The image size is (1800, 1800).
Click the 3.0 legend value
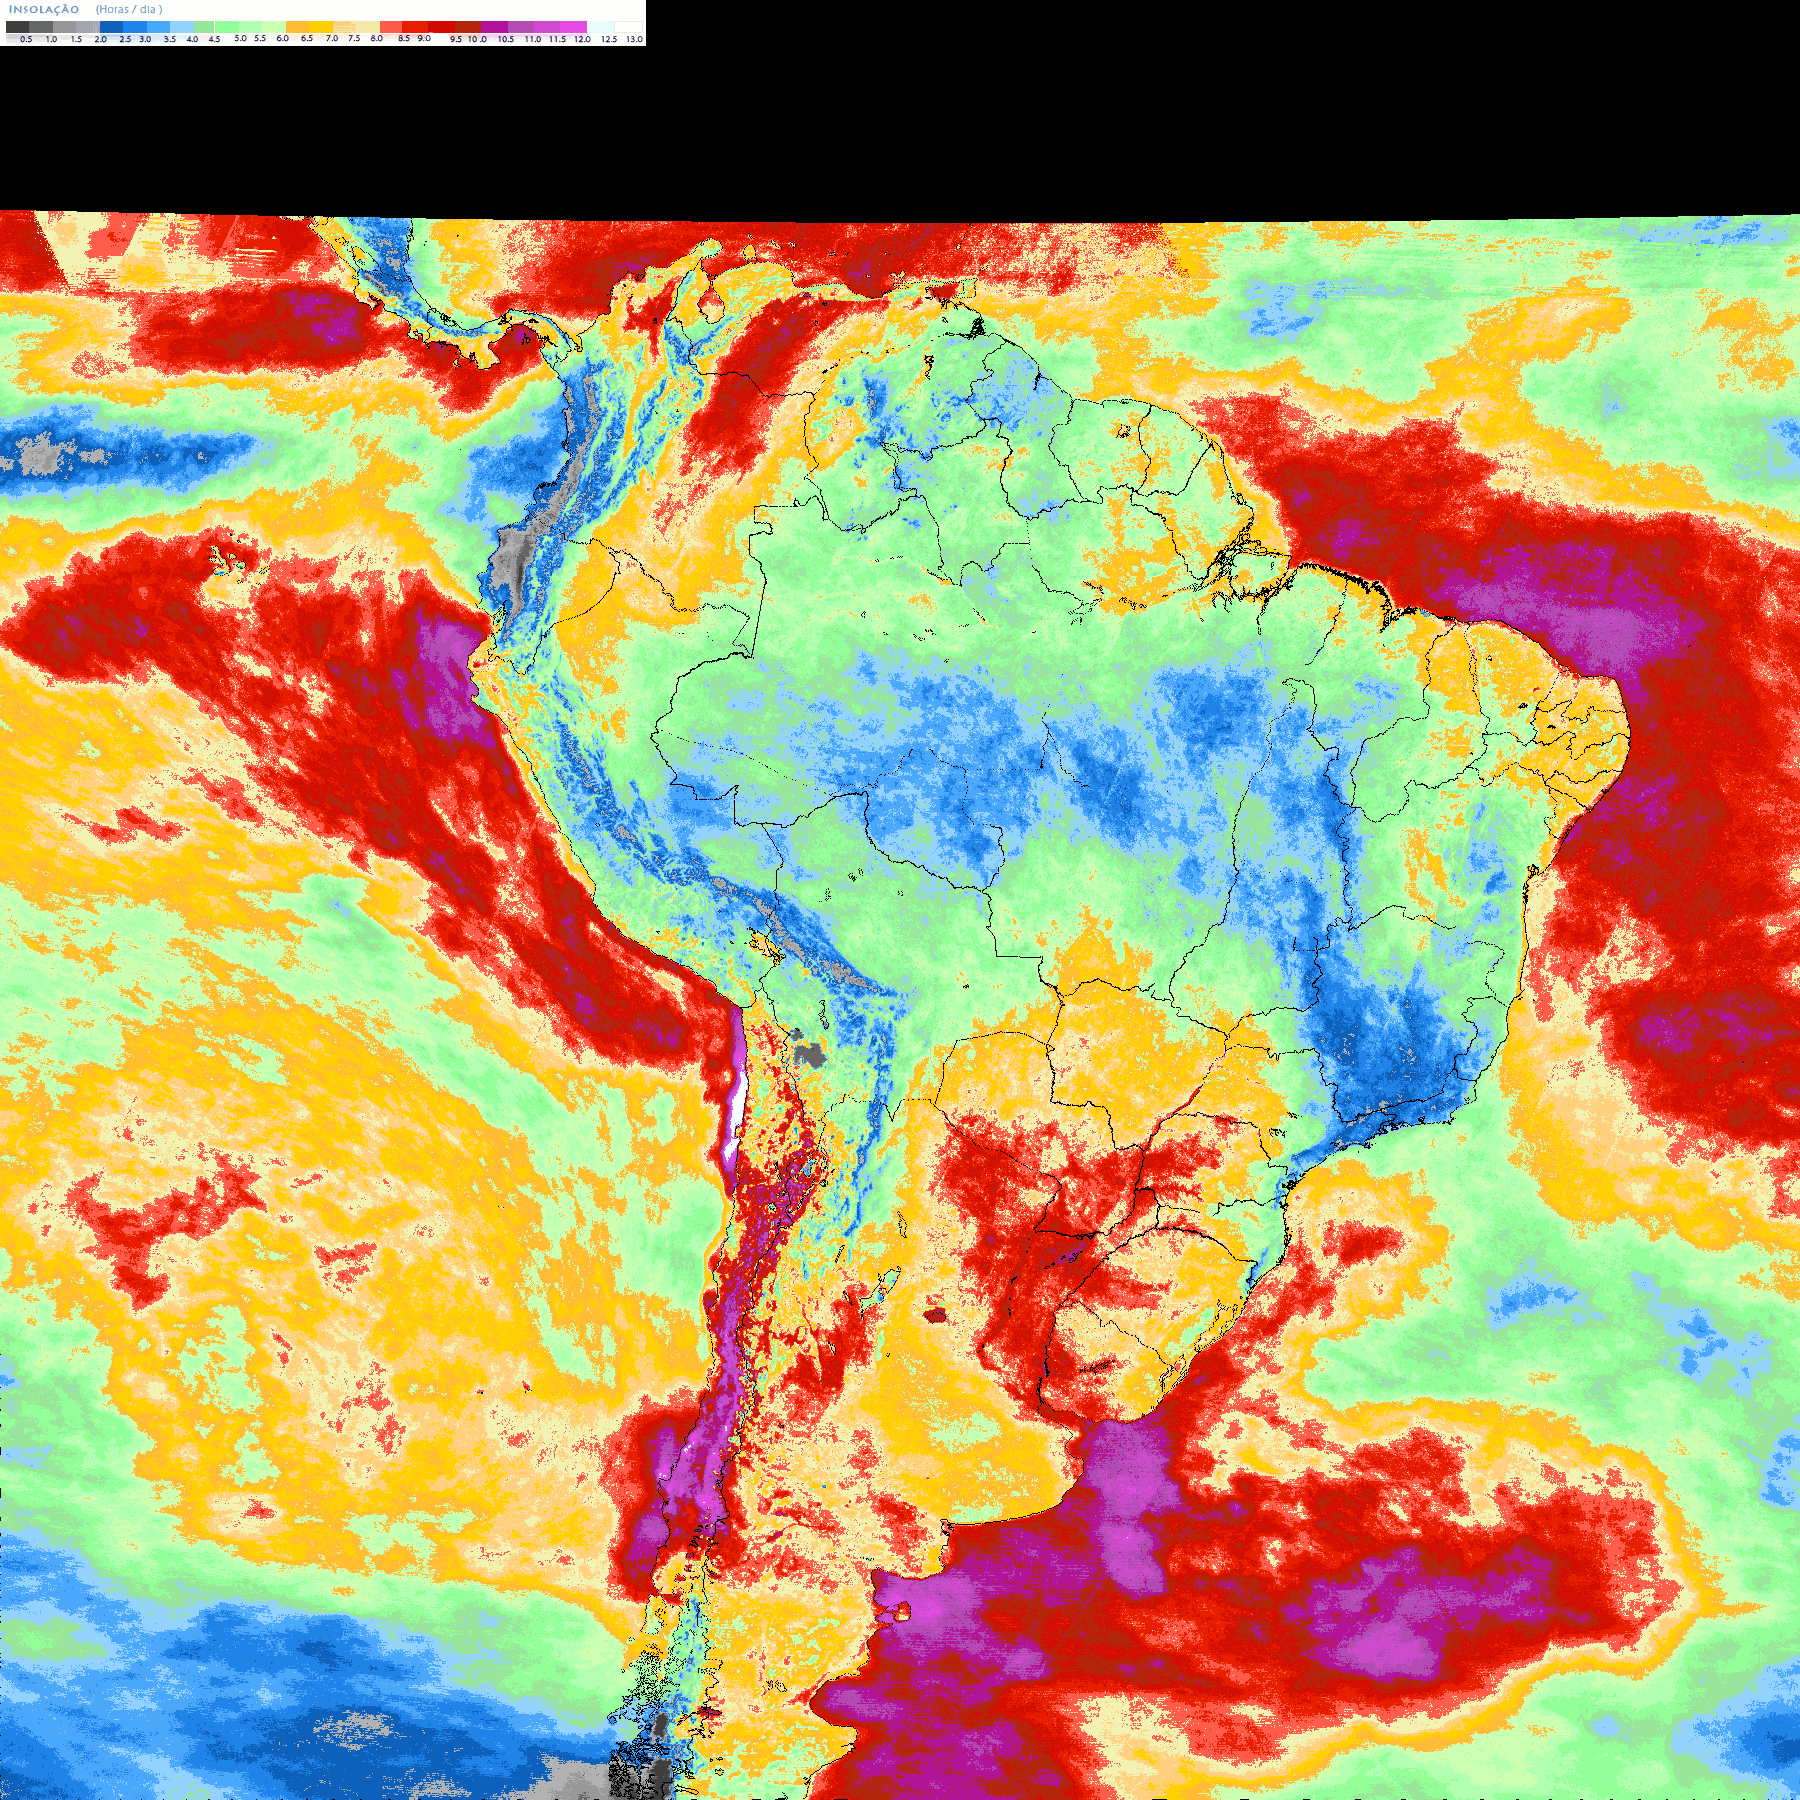coord(145,39)
